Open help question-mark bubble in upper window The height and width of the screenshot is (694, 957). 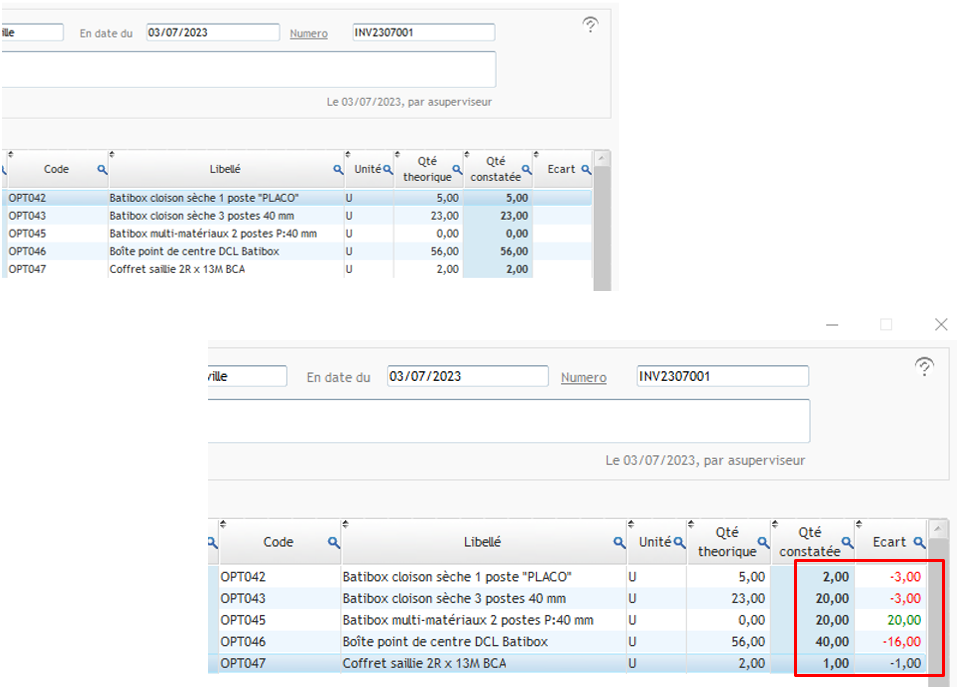[x=591, y=25]
